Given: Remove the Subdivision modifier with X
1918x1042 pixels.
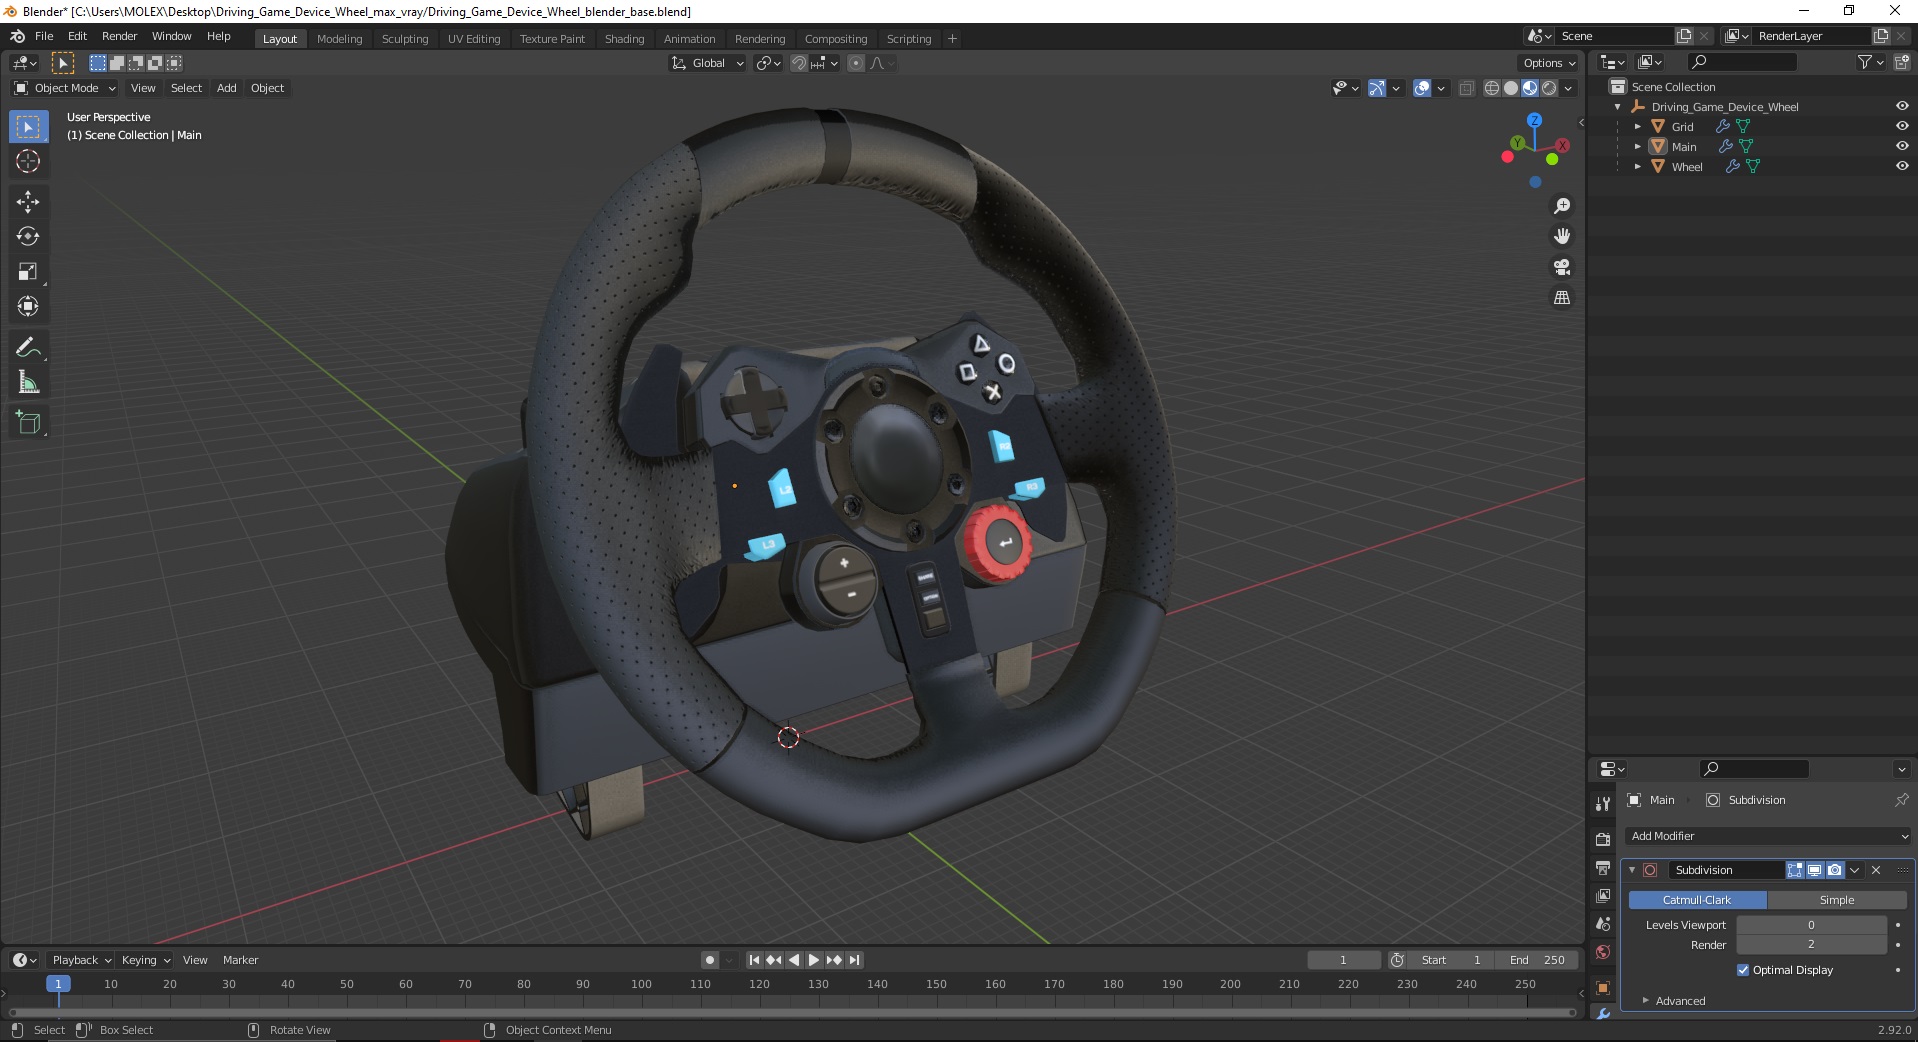Looking at the screenshot, I should [1876, 870].
